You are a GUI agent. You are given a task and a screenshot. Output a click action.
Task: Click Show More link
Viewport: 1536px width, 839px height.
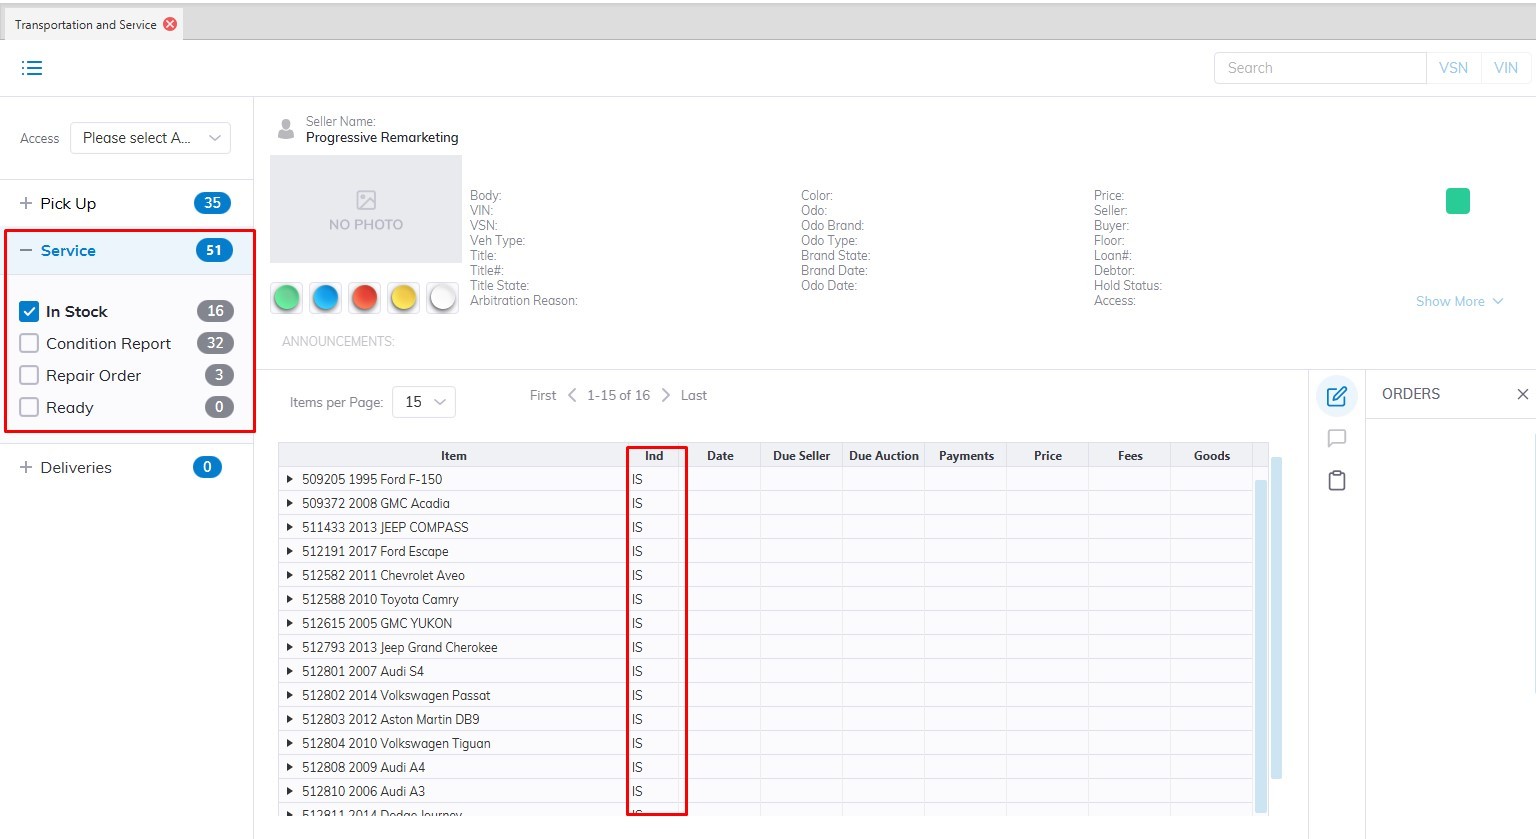click(x=1458, y=301)
